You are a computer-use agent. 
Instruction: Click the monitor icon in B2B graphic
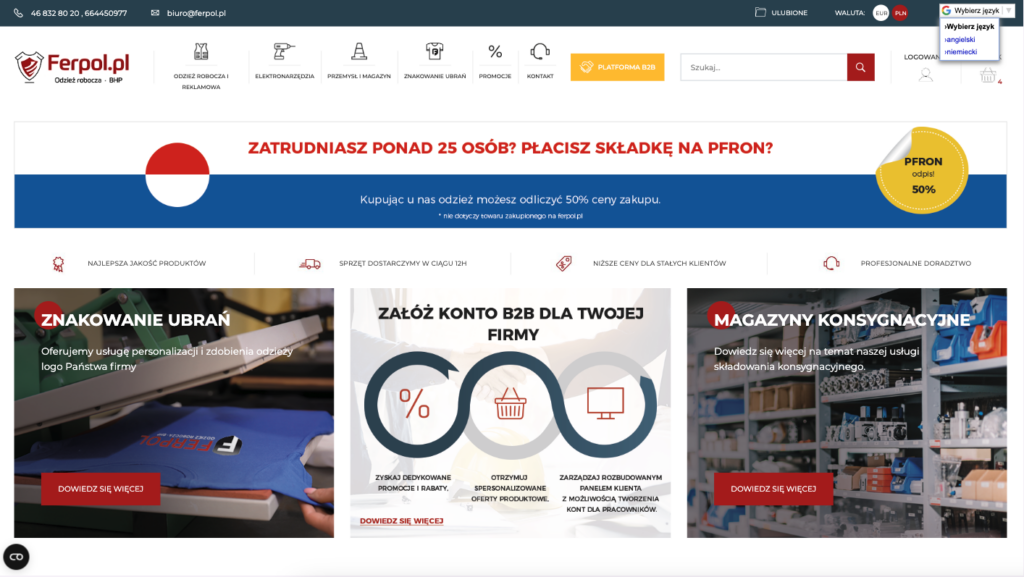pyautogui.click(x=605, y=403)
